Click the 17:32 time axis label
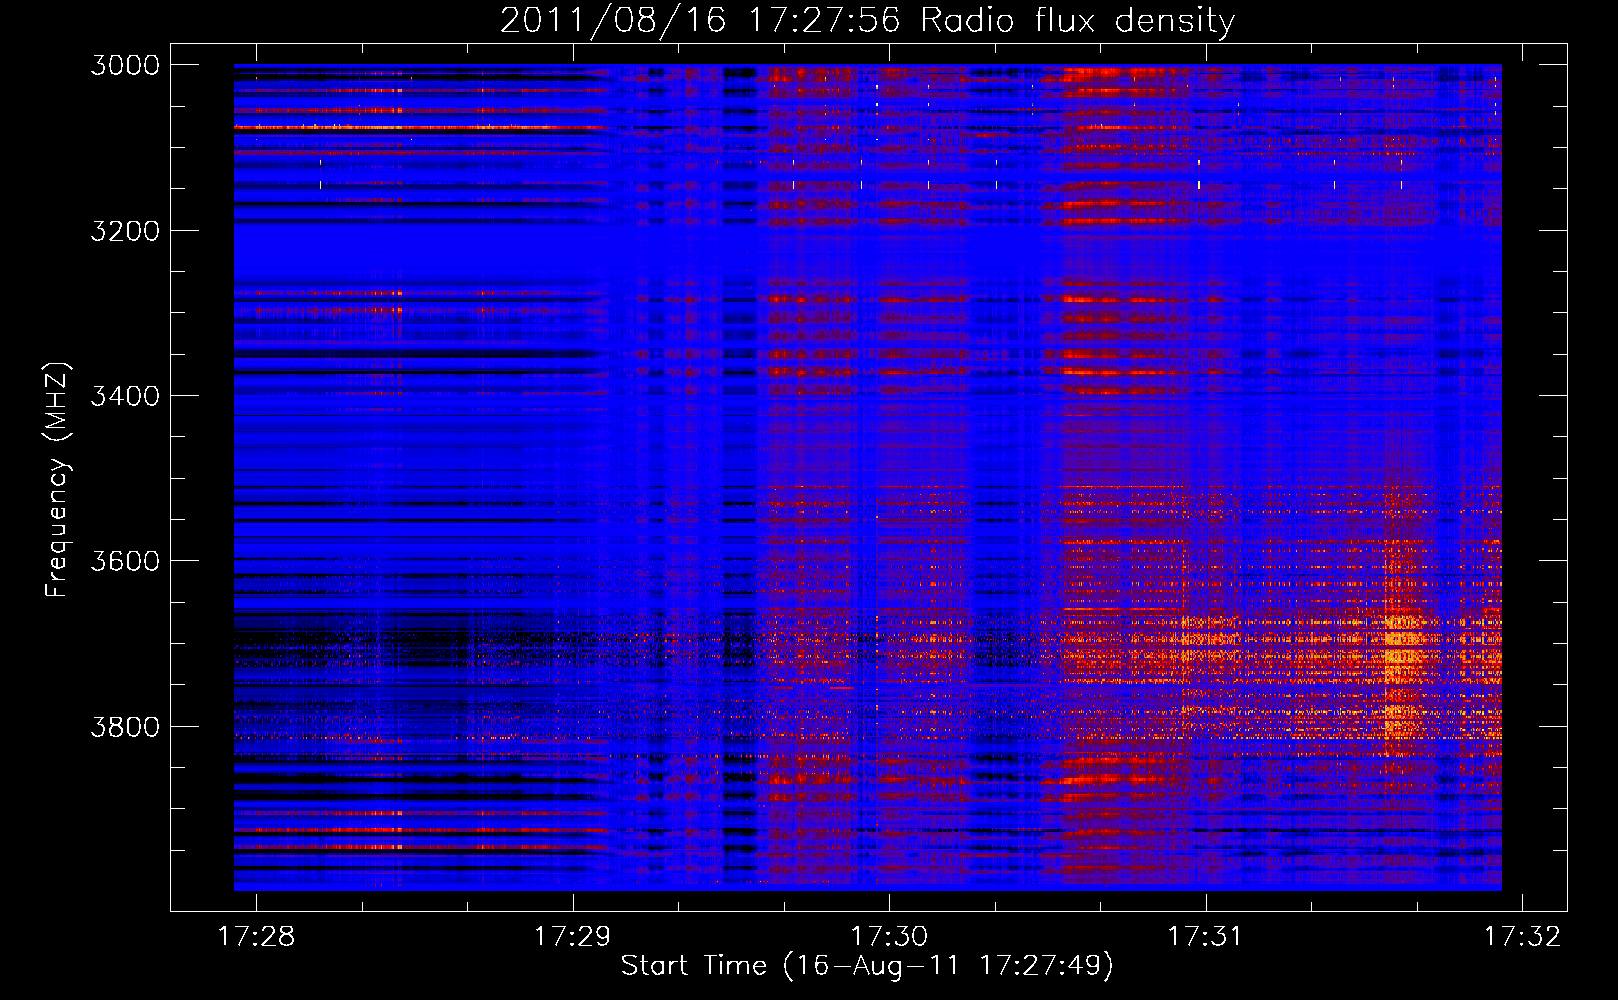The height and width of the screenshot is (1000, 1618). (x=1522, y=936)
